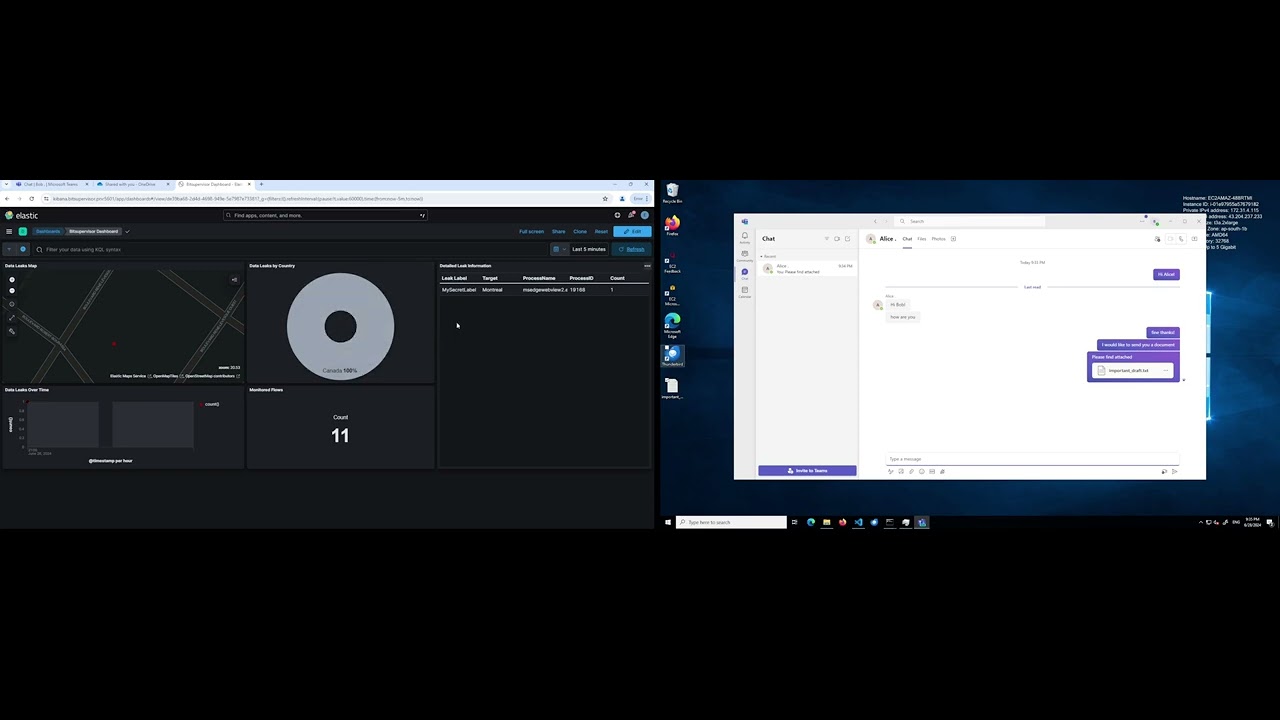Bookmark the page with the star icon
The height and width of the screenshot is (720, 1280).
coord(605,199)
